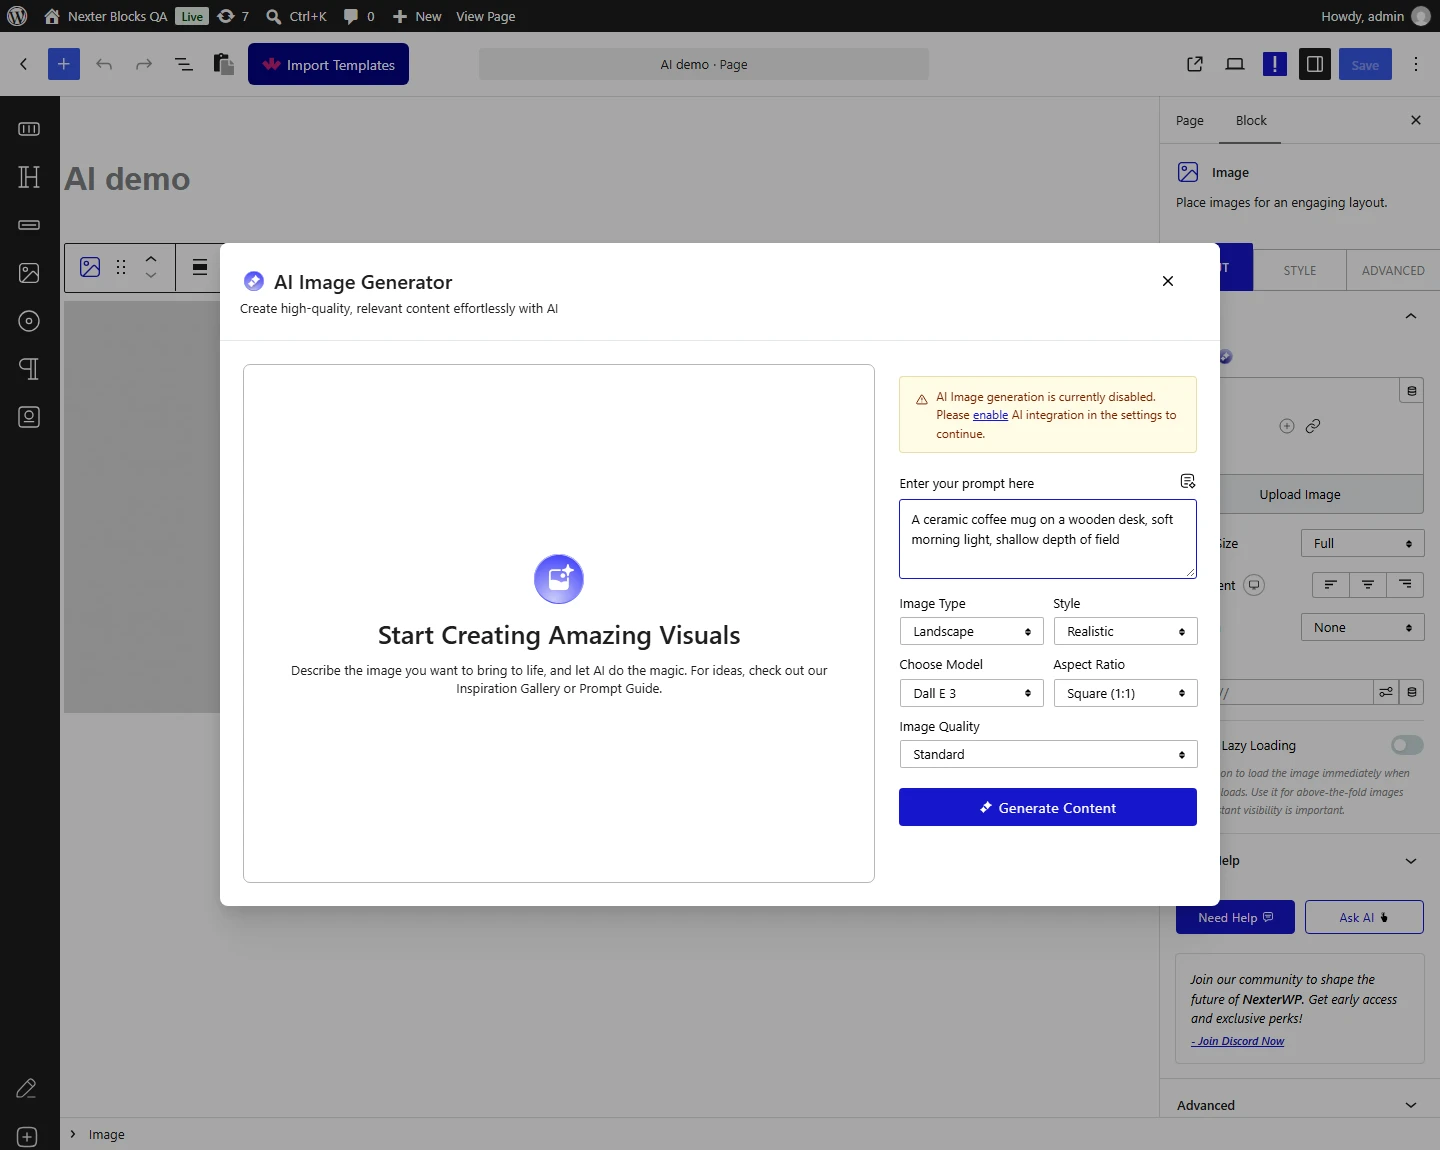
Task: Open page preview in new tab icon
Action: point(1195,64)
